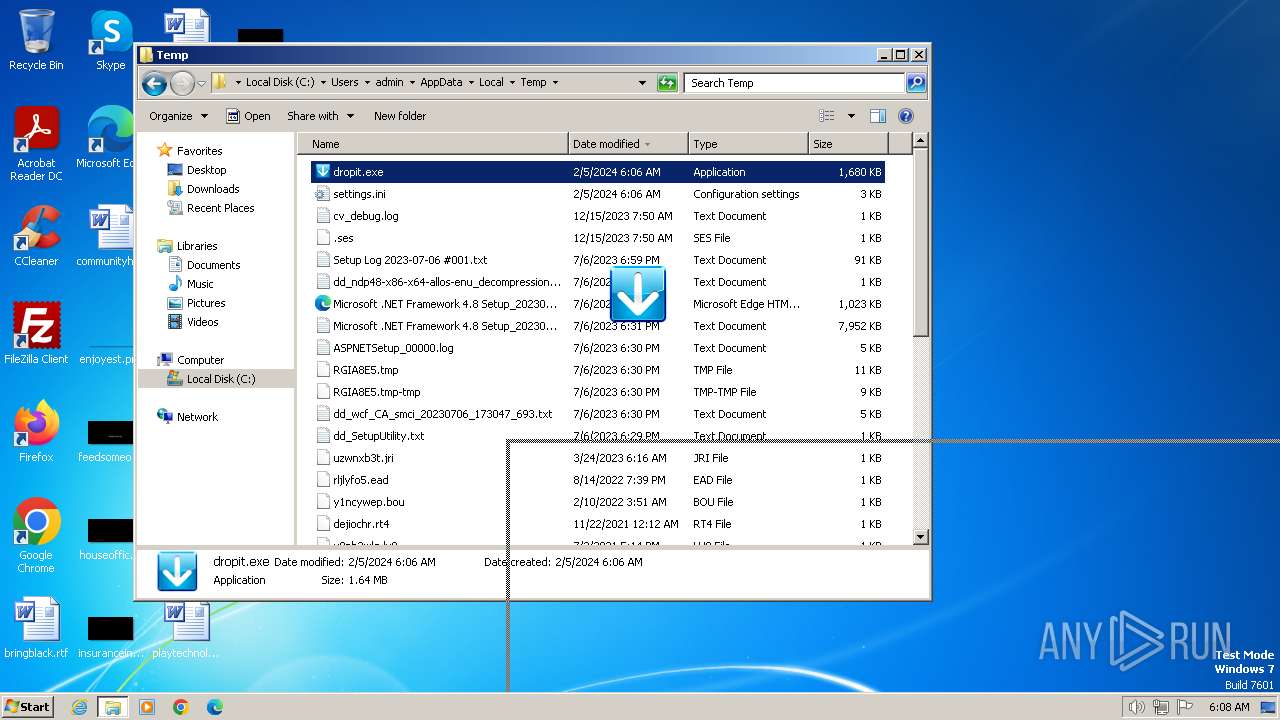This screenshot has height=720, width=1280.
Task: Click the Forward navigation arrow button
Action: coord(182,83)
